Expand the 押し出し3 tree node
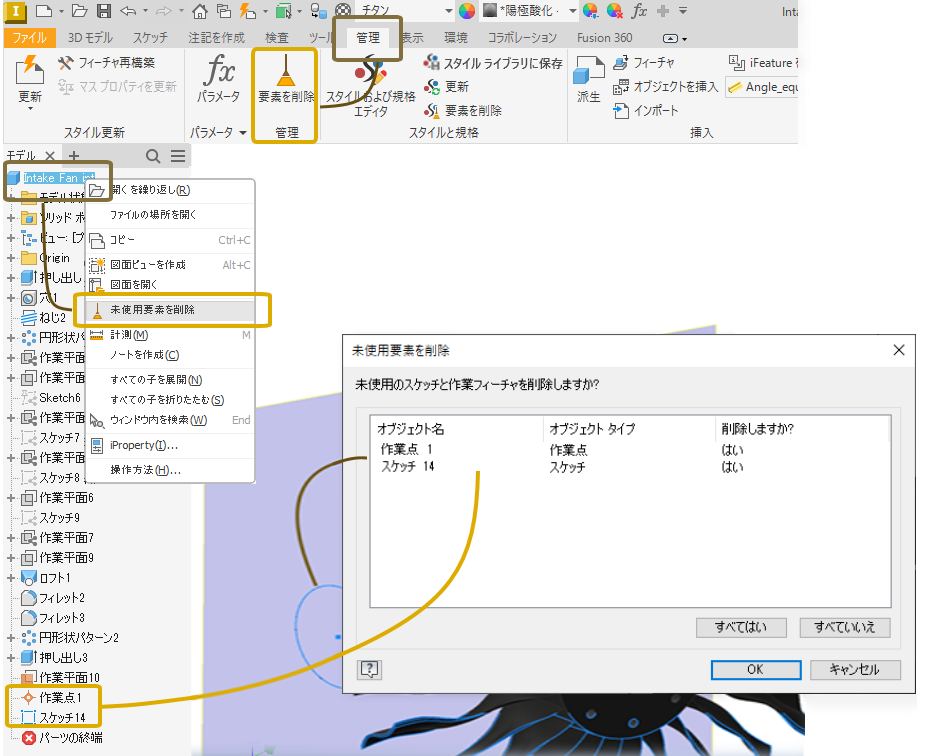This screenshot has height=756, width=934. point(11,658)
